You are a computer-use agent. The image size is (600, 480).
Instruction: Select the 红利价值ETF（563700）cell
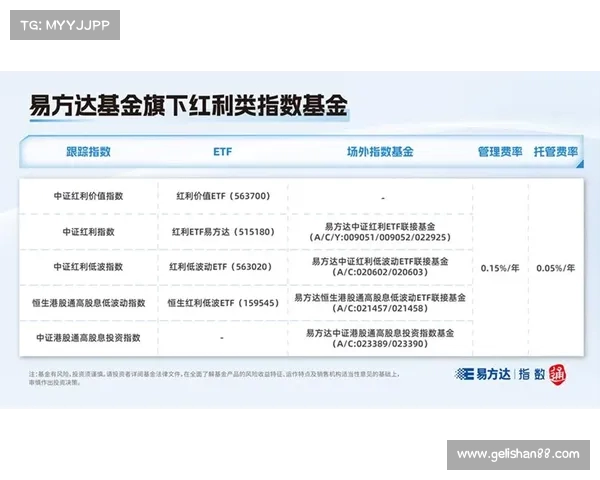pos(223,196)
